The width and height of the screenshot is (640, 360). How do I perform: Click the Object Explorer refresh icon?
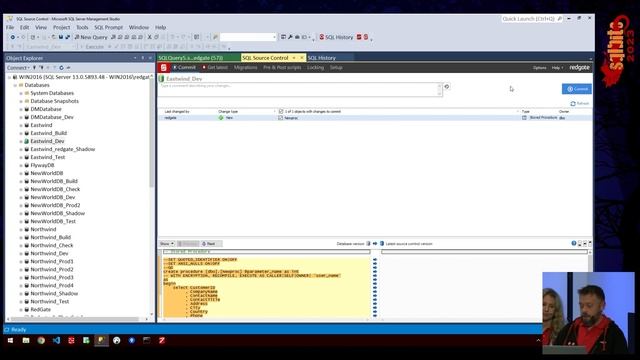pos(61,68)
